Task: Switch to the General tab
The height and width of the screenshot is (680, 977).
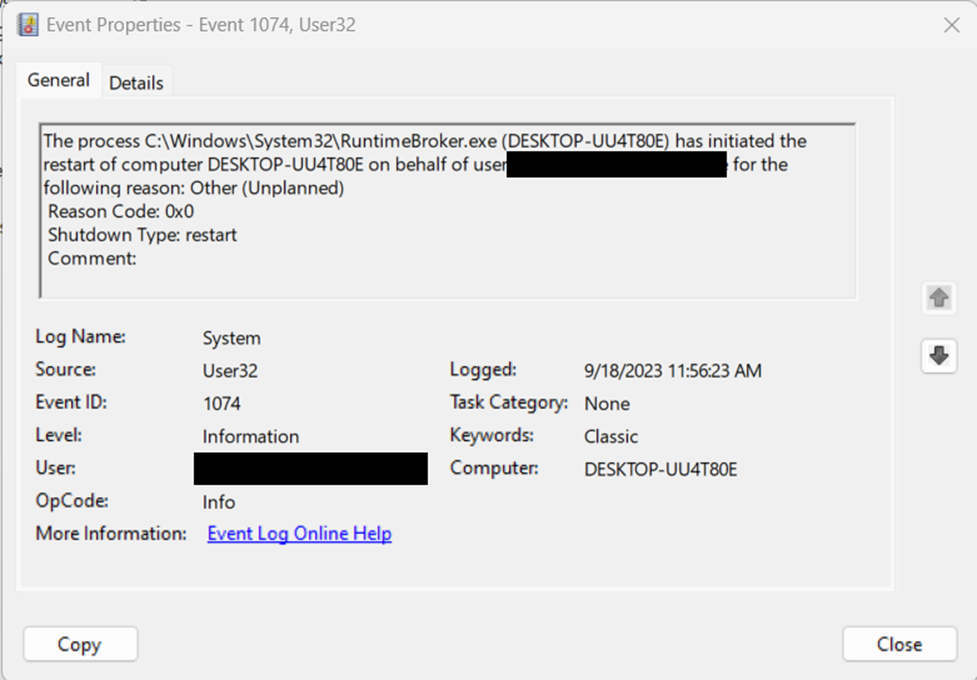Action: (x=59, y=80)
